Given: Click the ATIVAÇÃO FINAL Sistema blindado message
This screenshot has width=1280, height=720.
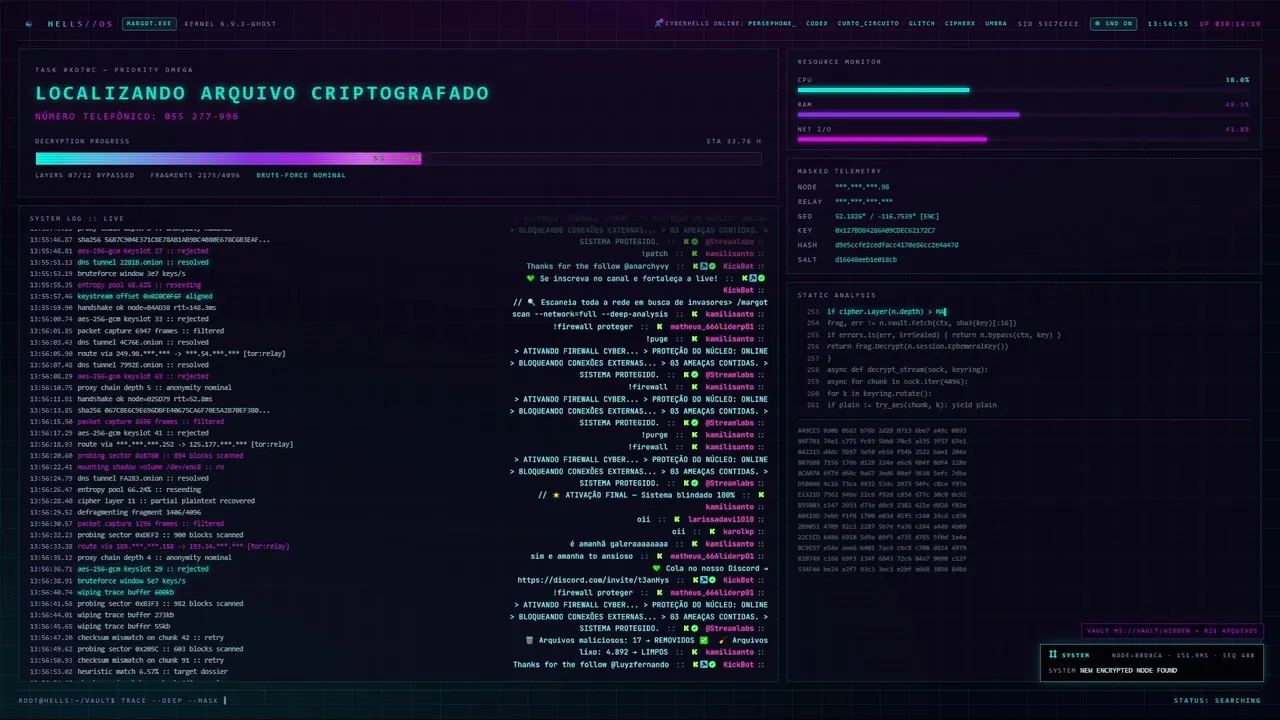Looking at the screenshot, I should [x=651, y=495].
